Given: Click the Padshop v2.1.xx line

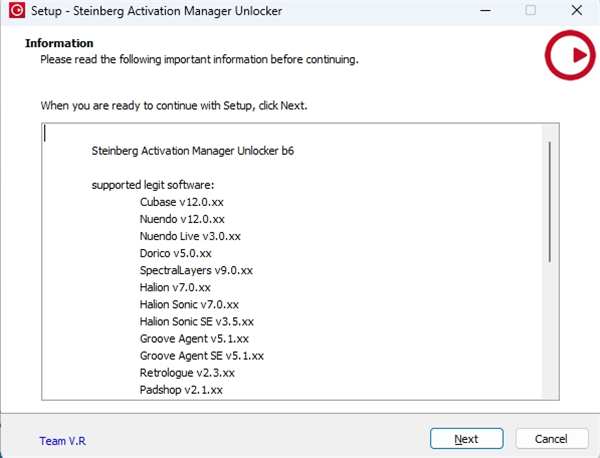Looking at the screenshot, I should pos(181,389).
